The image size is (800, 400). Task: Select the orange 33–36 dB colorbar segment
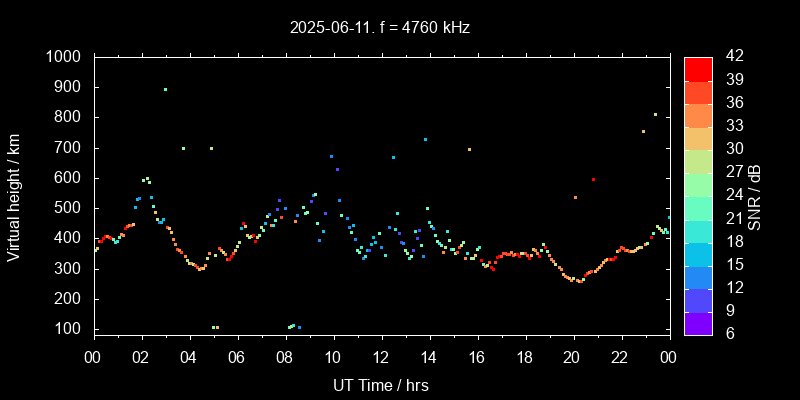pyautogui.click(x=697, y=115)
